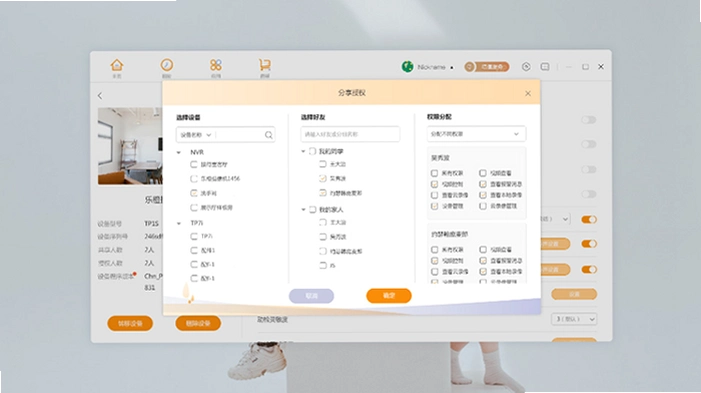
Task: Click the 选择设备 heading
Action: click(188, 118)
